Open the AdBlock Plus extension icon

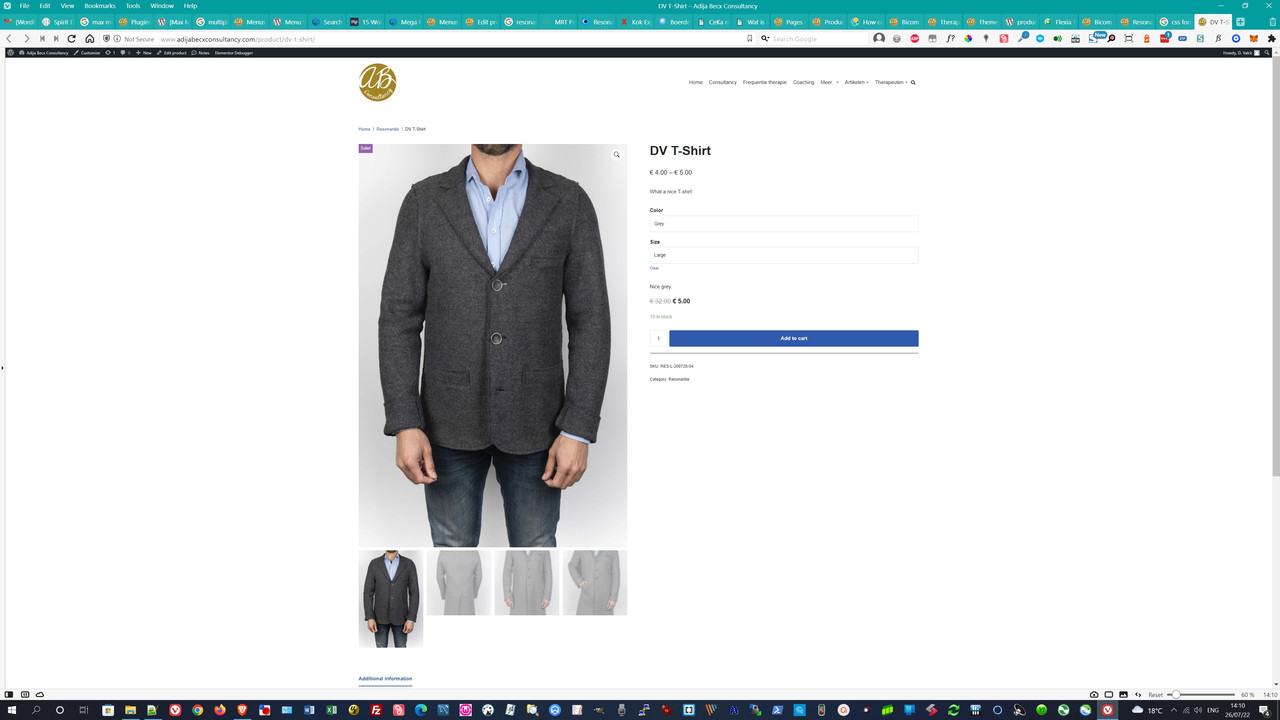click(914, 38)
